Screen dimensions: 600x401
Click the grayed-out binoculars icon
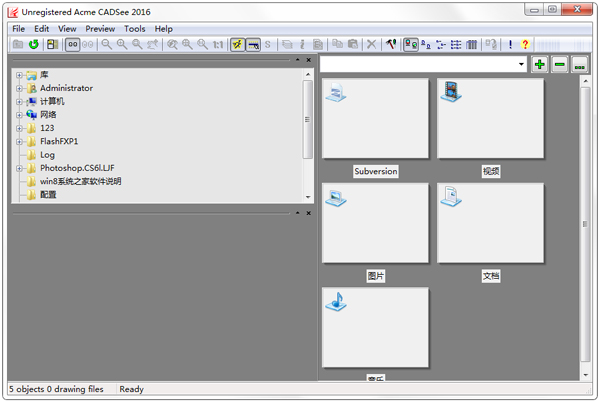(88, 44)
